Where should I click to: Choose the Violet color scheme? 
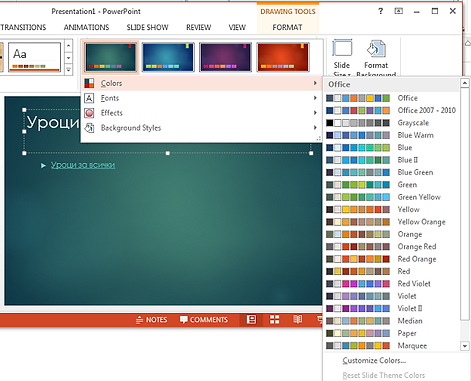(392, 296)
